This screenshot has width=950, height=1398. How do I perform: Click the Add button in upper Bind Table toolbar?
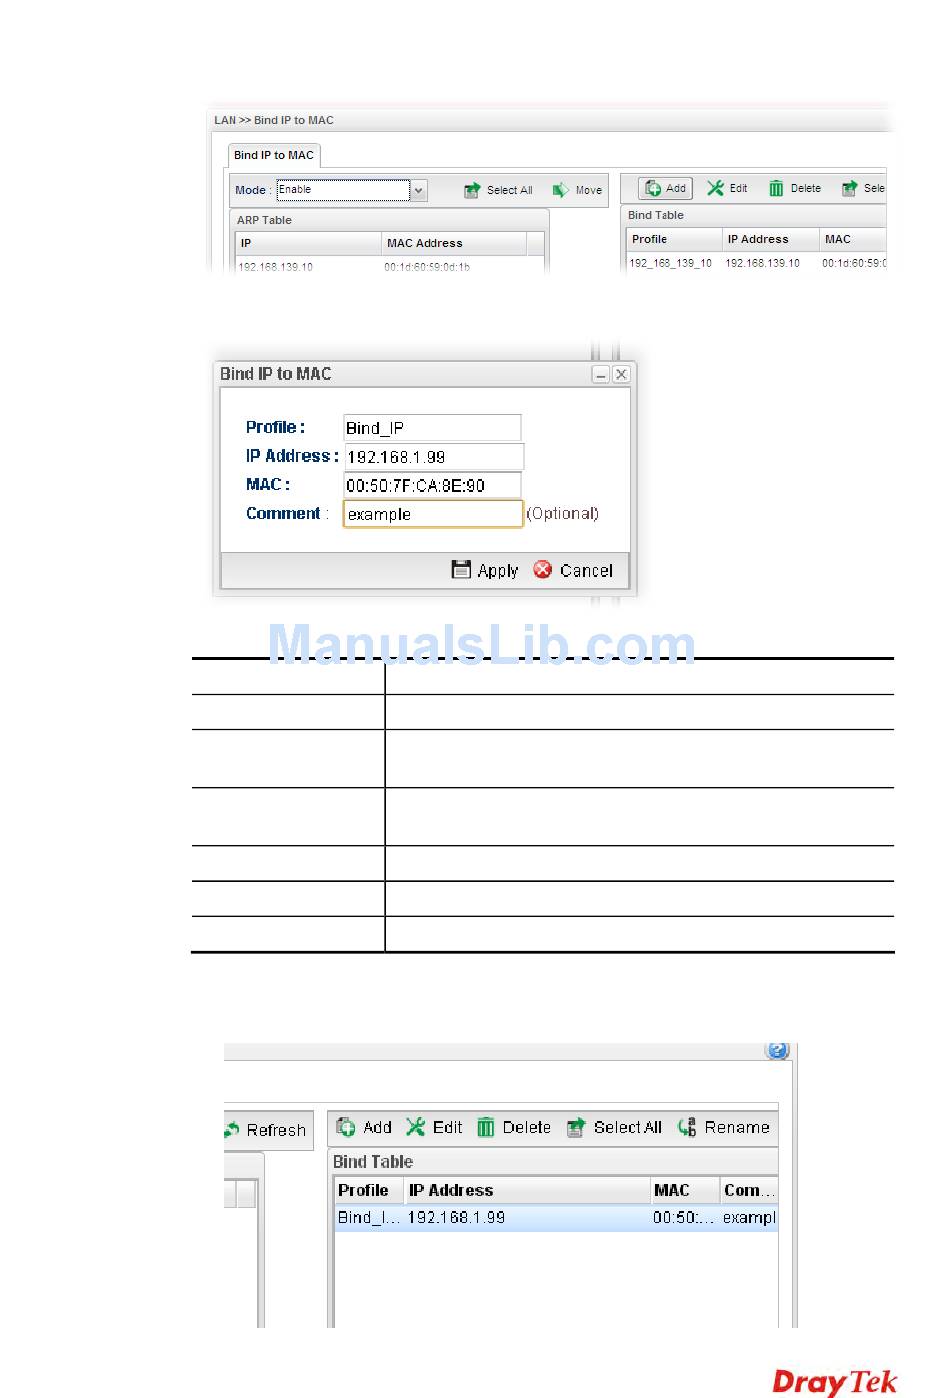pos(666,188)
